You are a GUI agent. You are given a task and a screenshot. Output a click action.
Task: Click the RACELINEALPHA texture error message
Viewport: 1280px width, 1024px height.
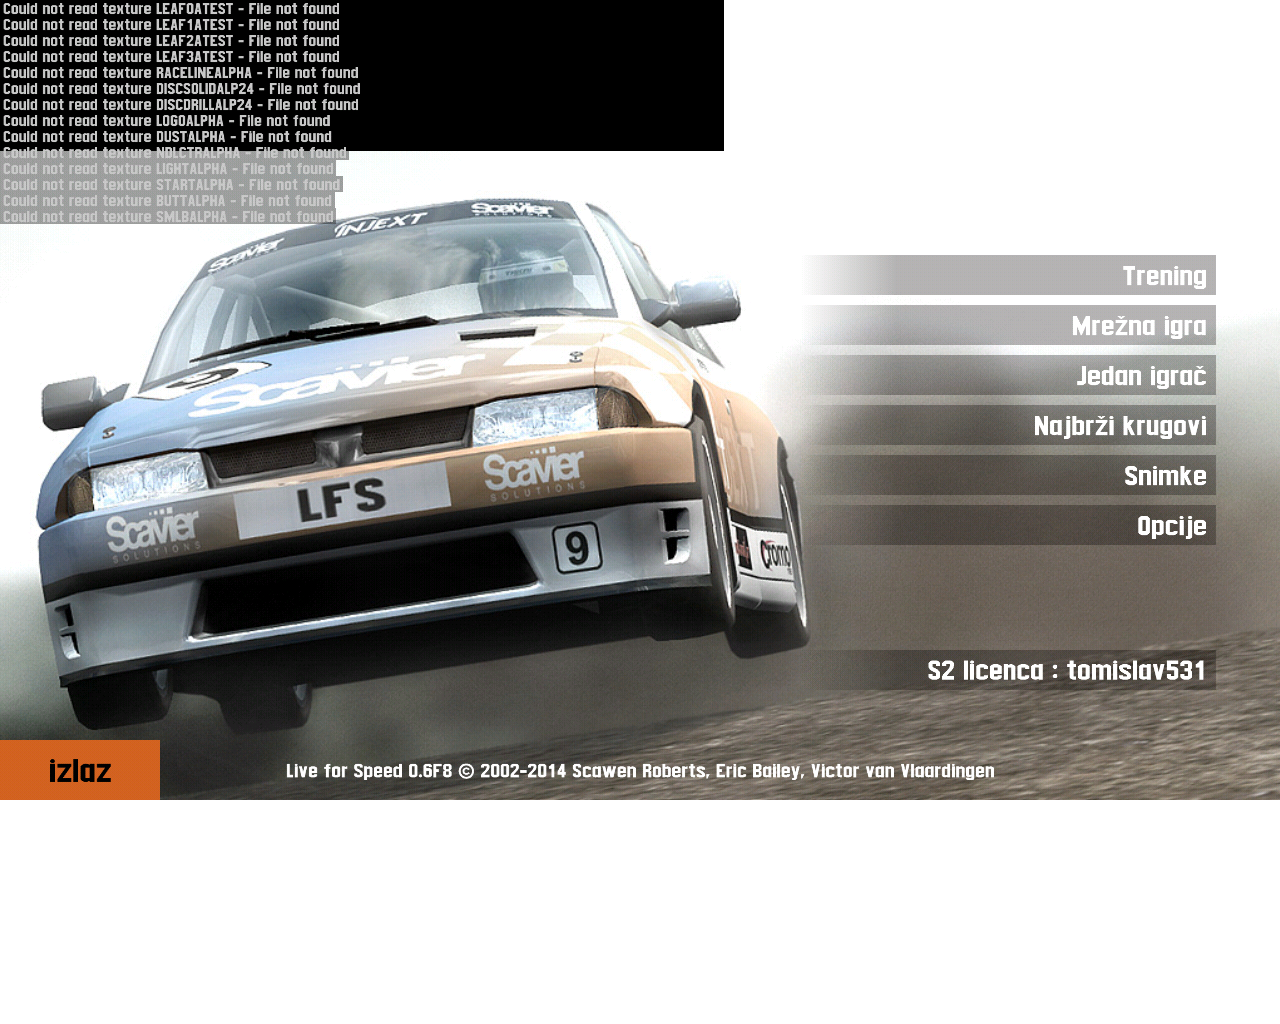click(180, 72)
